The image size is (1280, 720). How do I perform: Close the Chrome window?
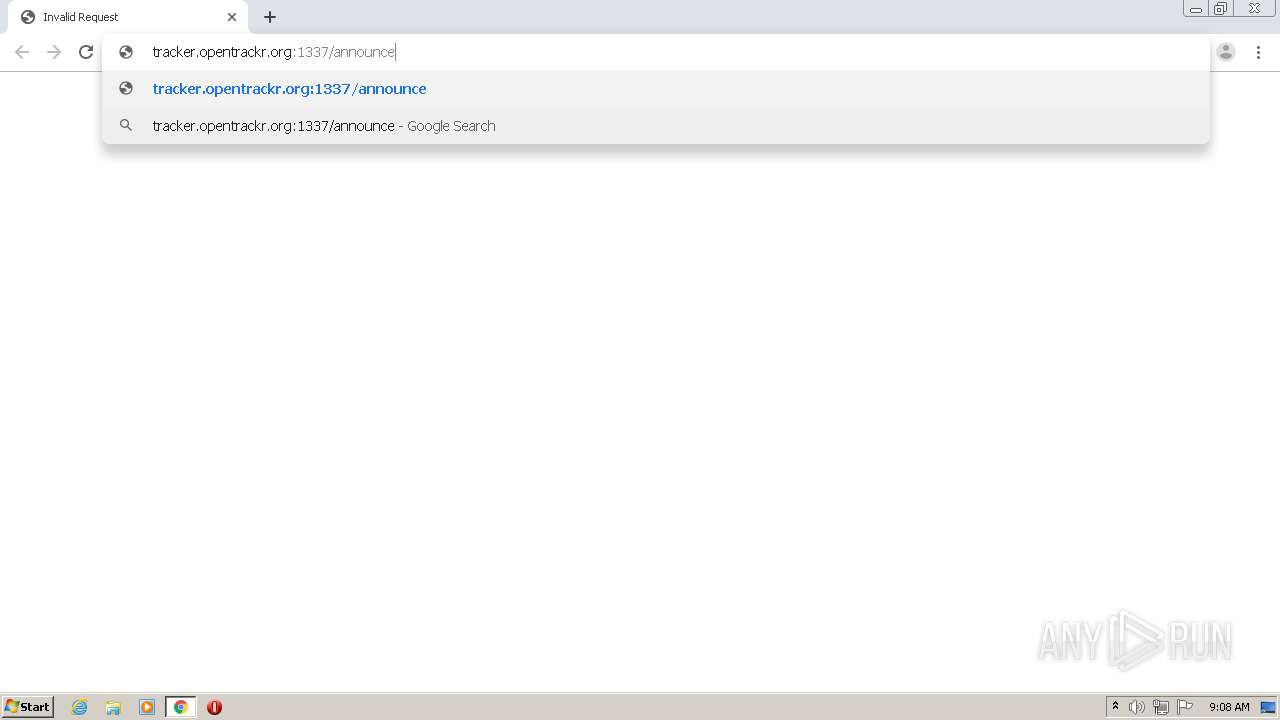click(1254, 9)
